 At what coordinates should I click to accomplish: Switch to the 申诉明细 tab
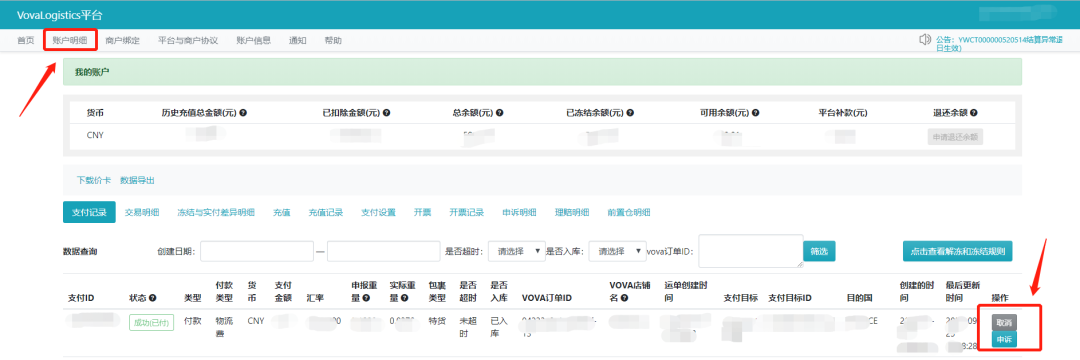click(x=520, y=212)
